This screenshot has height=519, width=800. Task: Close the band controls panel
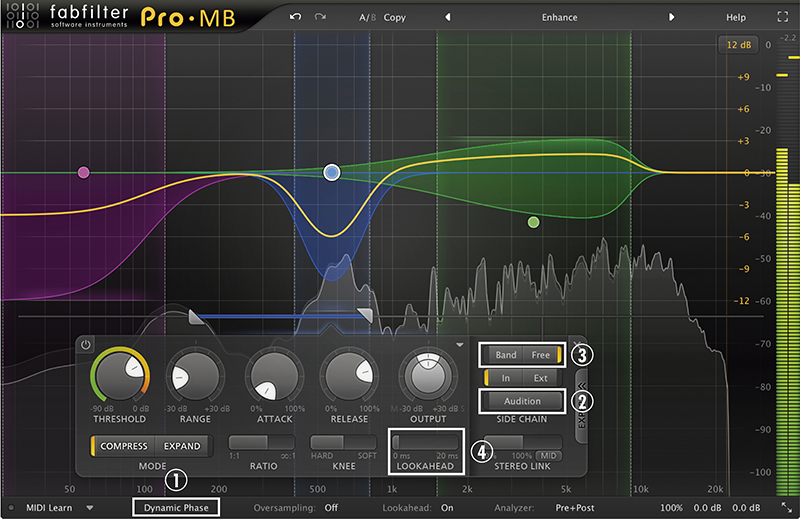click(578, 344)
